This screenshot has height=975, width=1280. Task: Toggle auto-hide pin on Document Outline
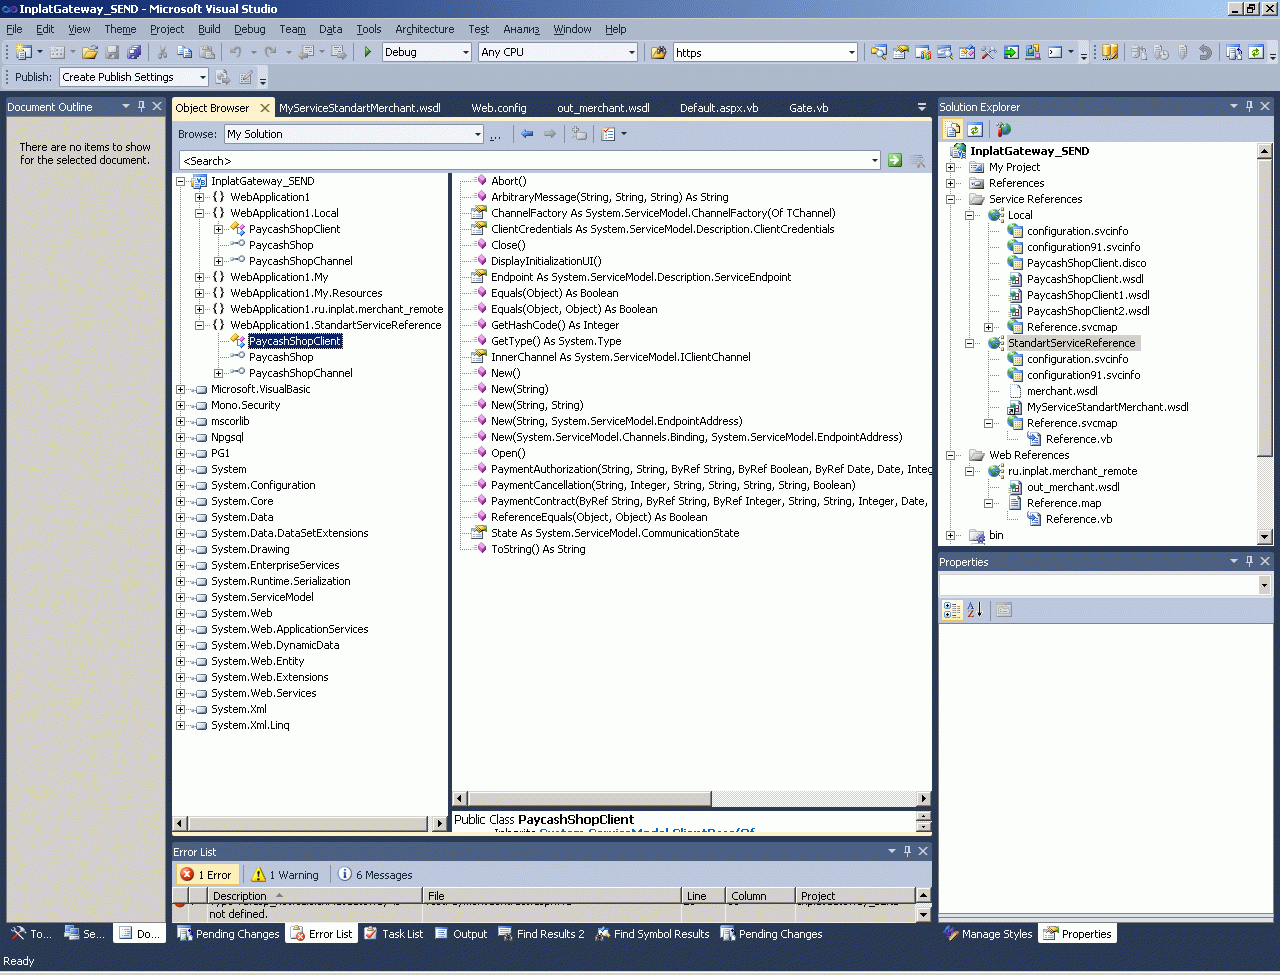click(x=142, y=107)
